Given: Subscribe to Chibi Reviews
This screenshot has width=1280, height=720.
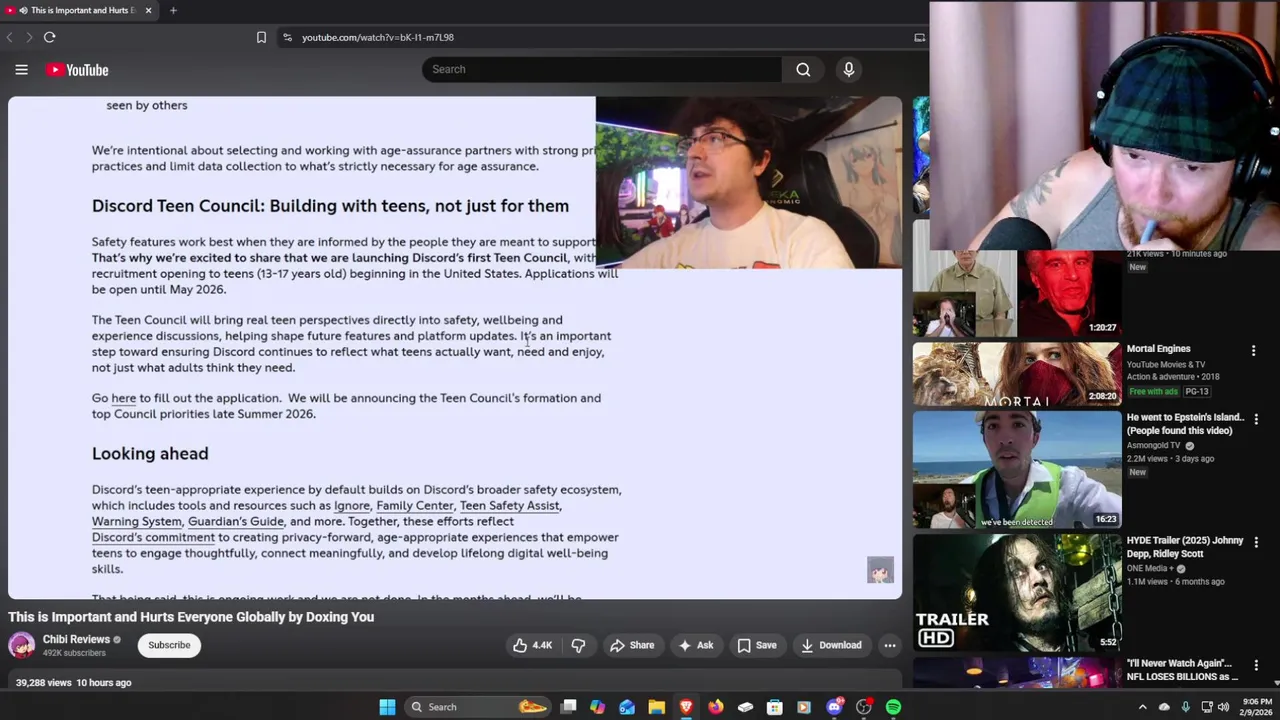Looking at the screenshot, I should [169, 645].
